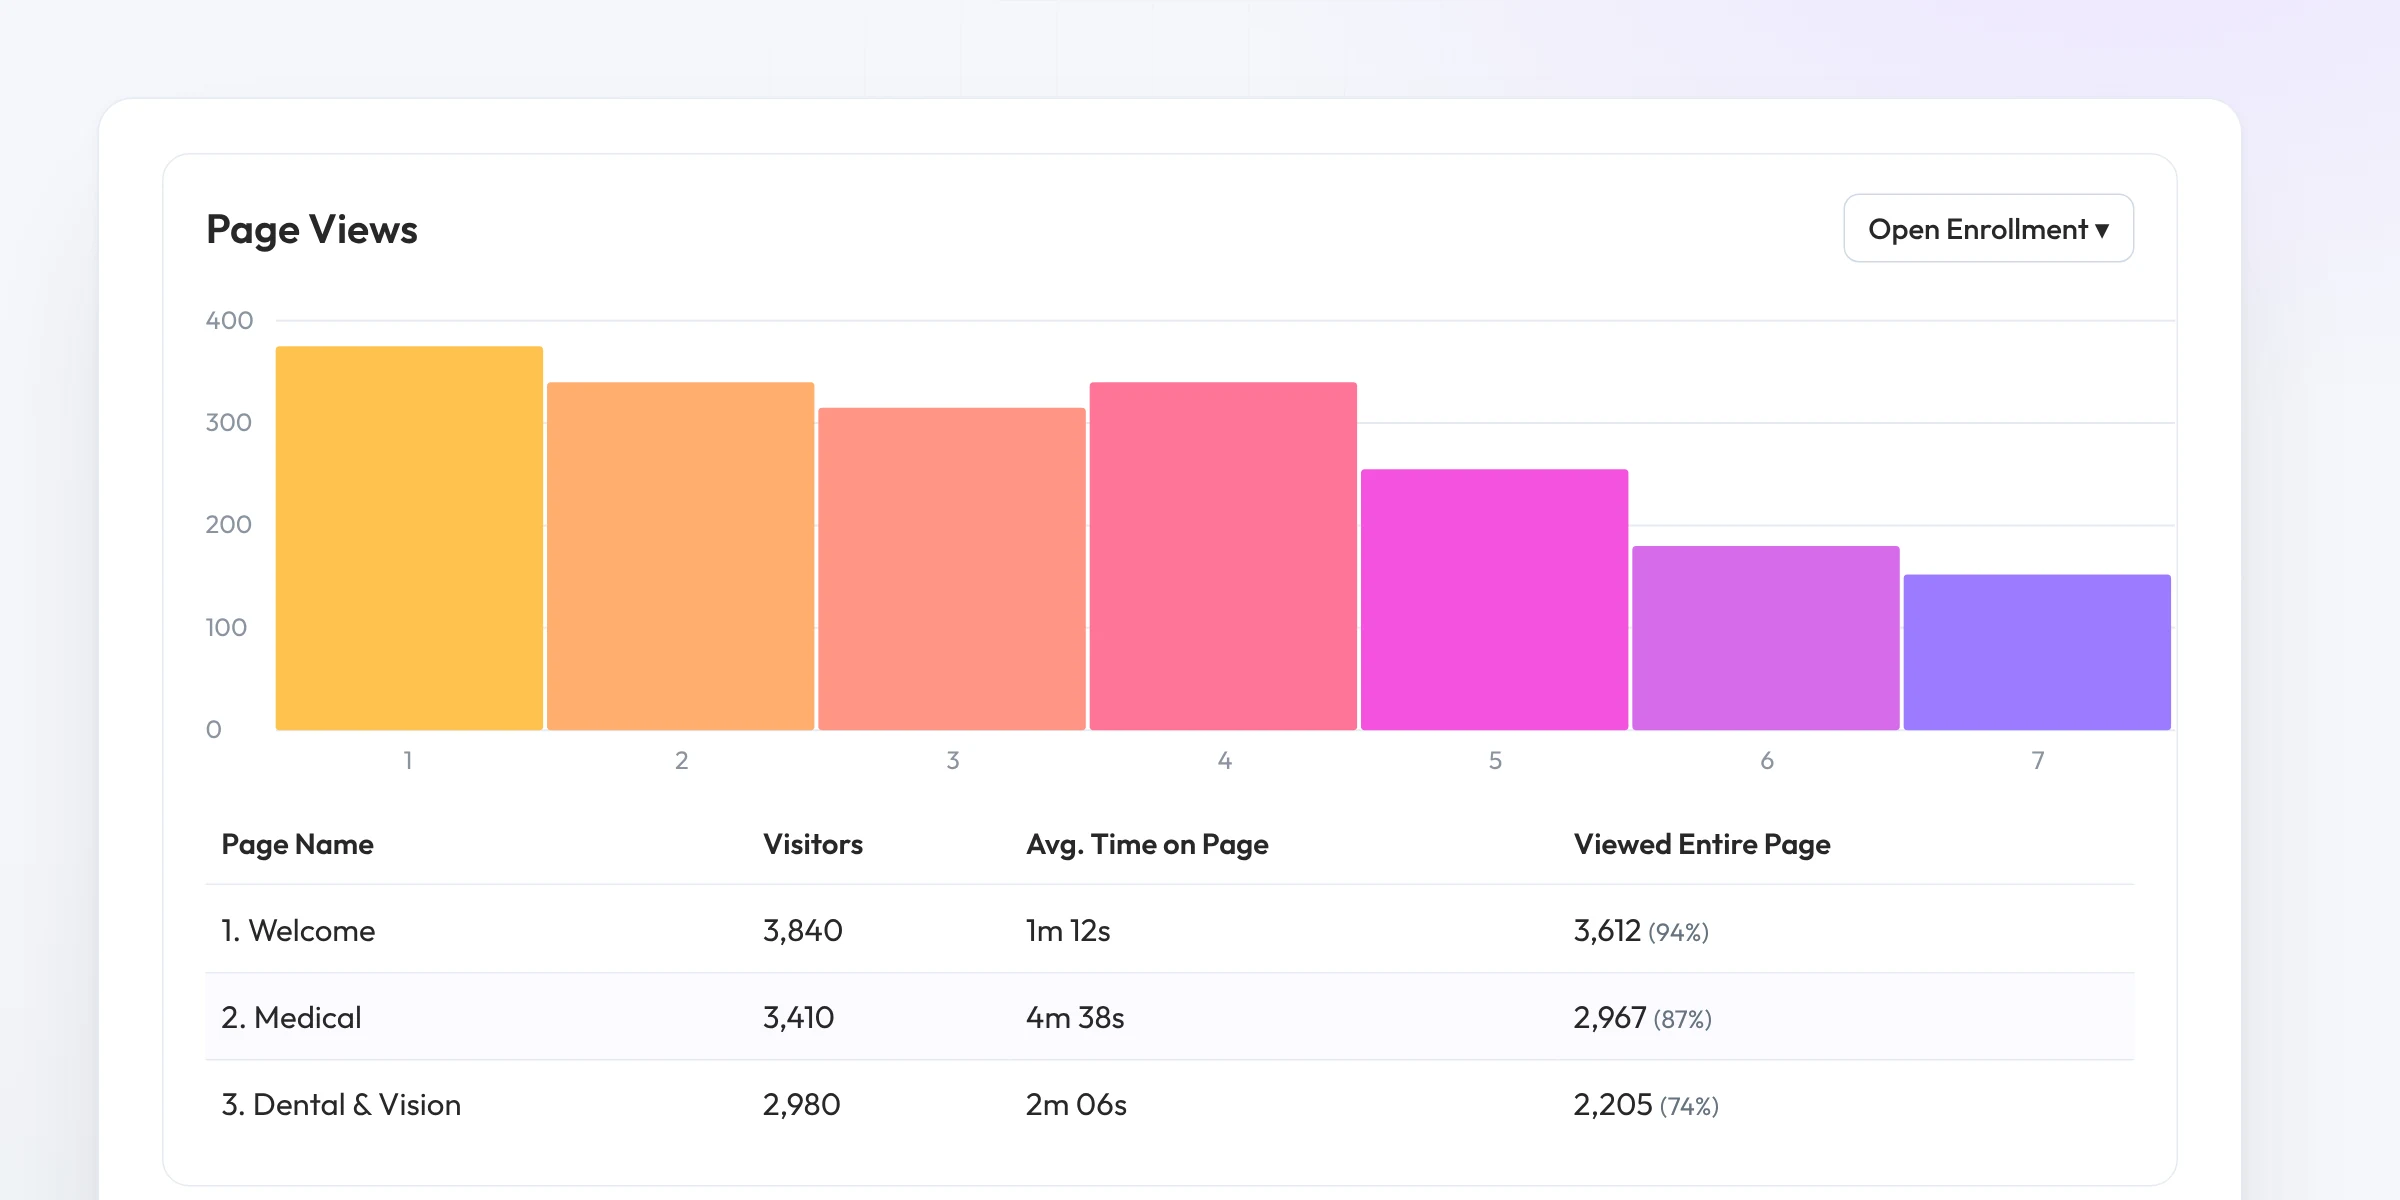Click the orange bar for page 2

pyautogui.click(x=680, y=556)
